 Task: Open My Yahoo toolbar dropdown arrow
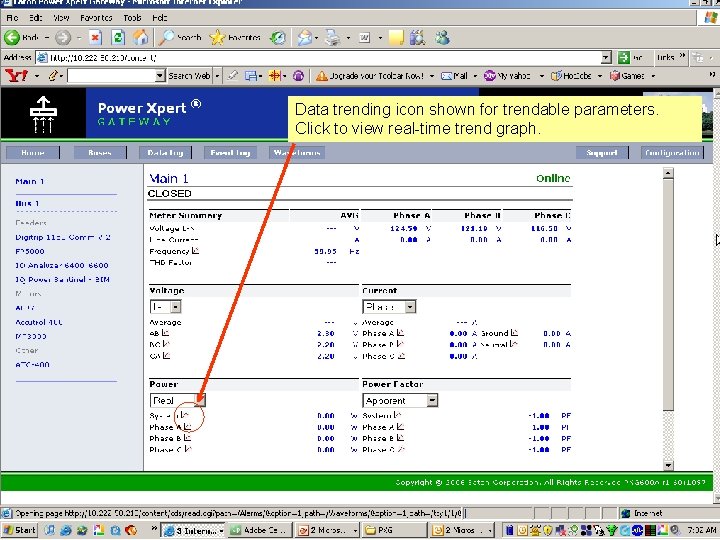pos(541,76)
